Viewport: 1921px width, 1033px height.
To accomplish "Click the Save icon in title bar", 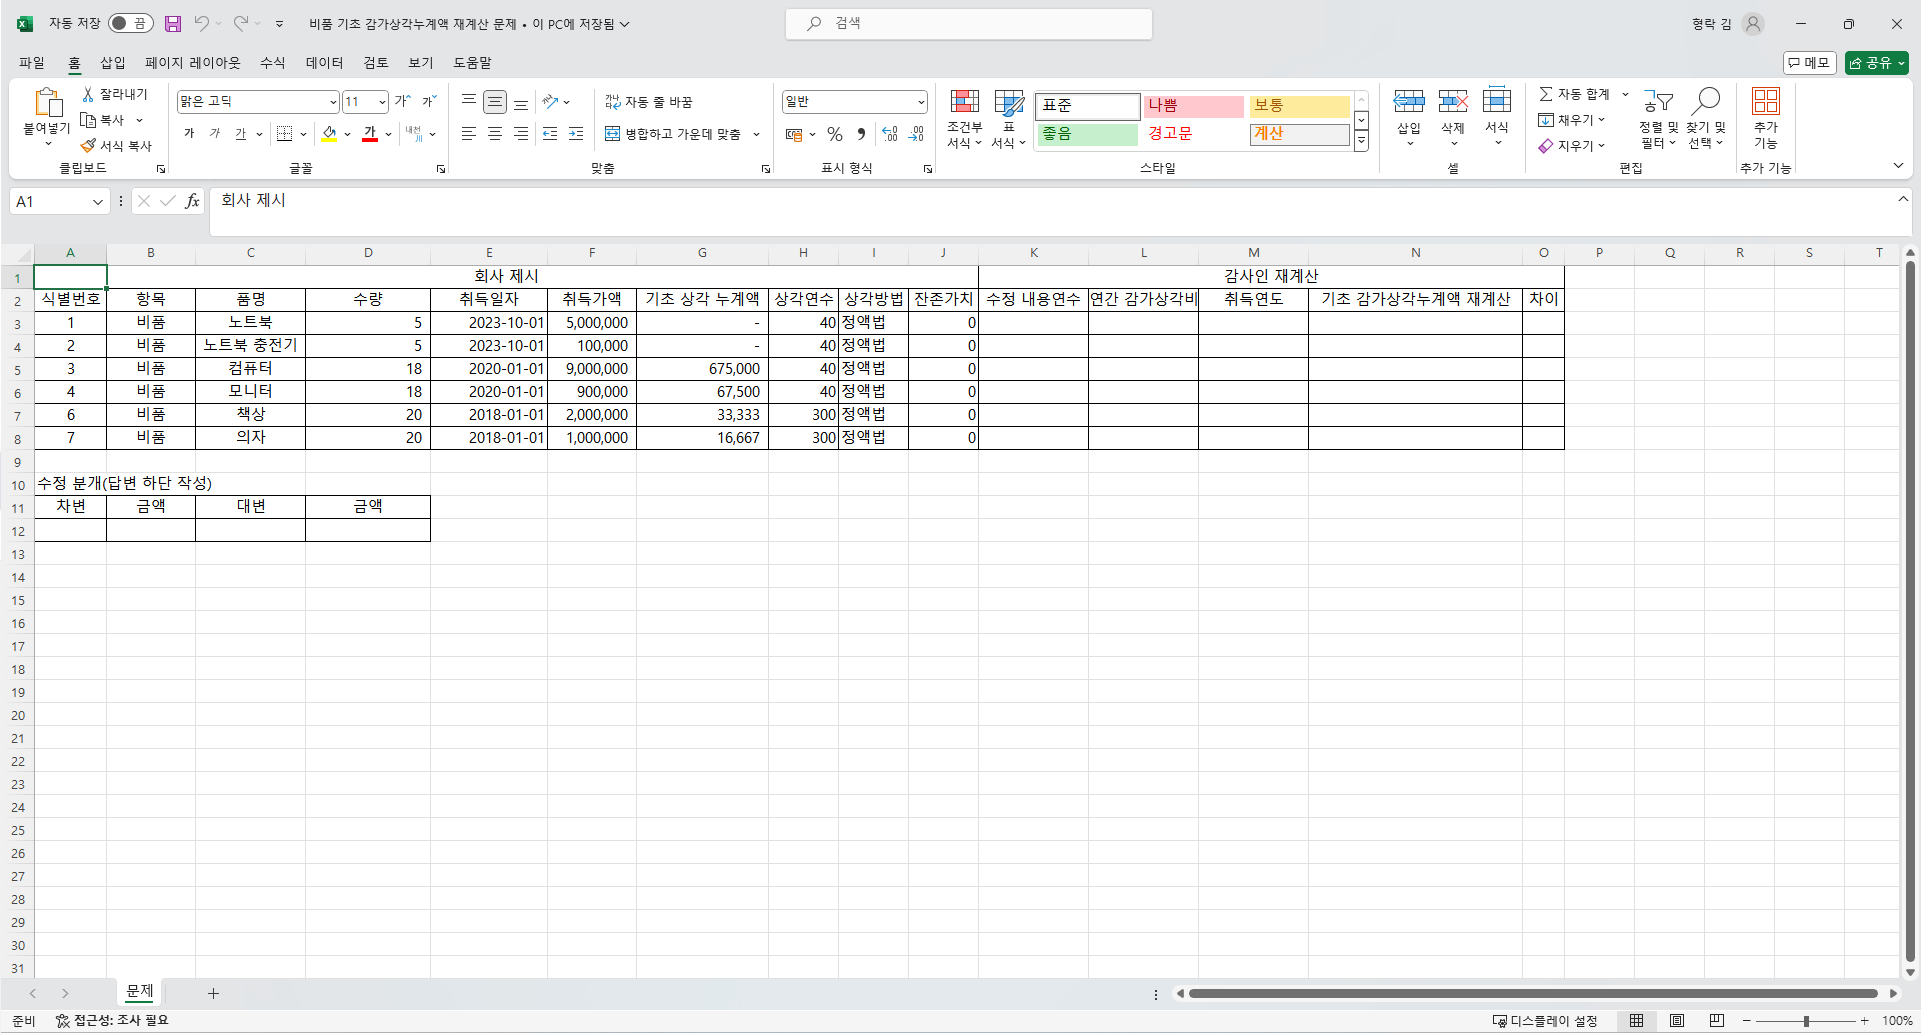I will click(173, 23).
